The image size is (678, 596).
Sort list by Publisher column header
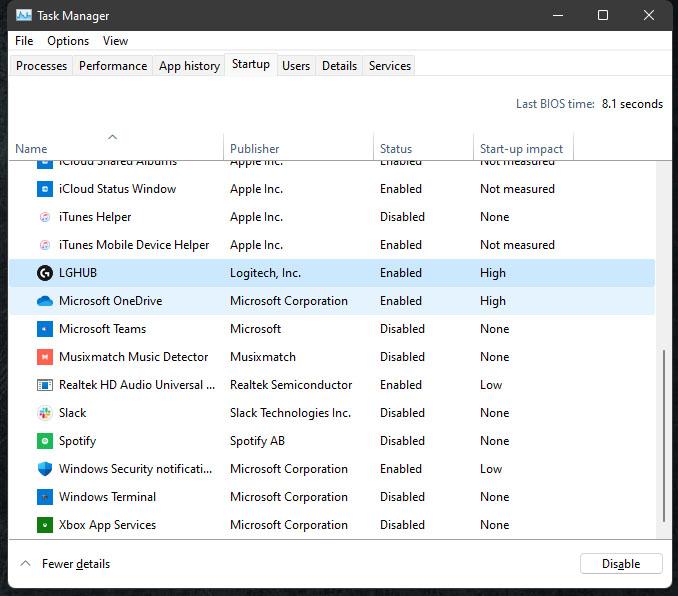coord(298,146)
